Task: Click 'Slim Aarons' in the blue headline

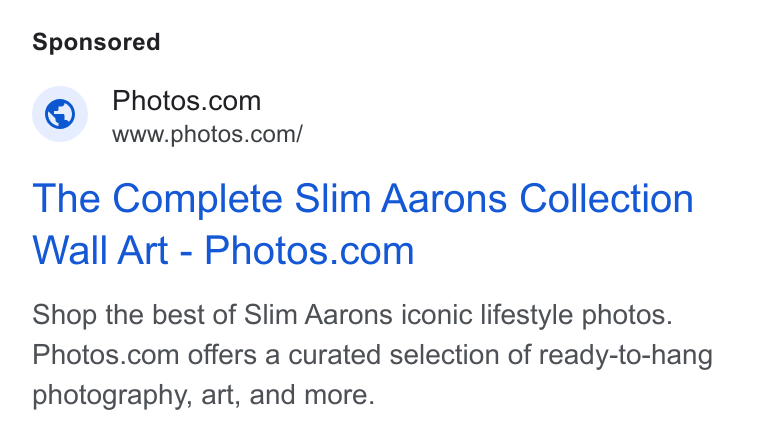Action: pos(401,199)
